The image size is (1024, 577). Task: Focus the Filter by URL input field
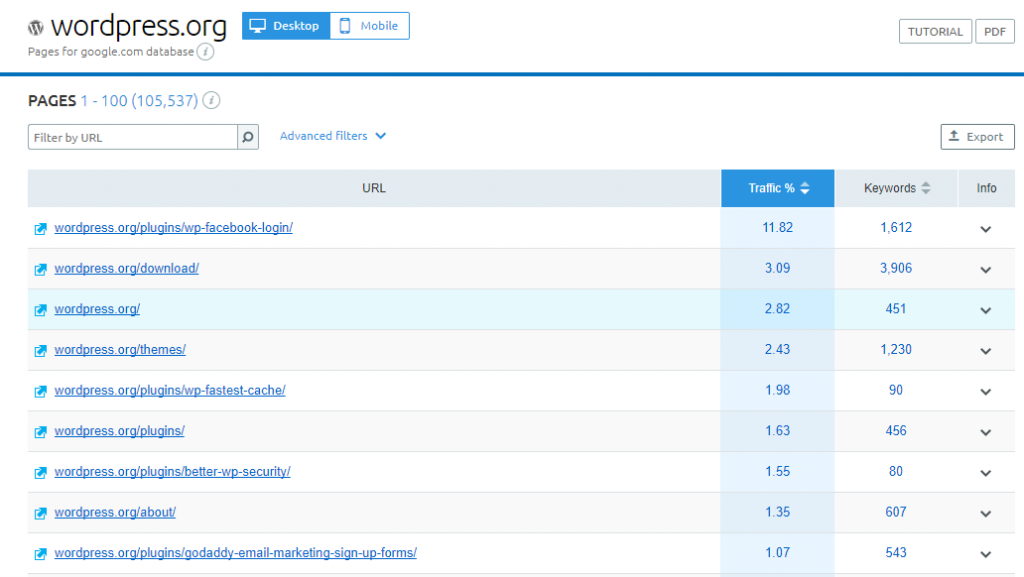point(133,137)
